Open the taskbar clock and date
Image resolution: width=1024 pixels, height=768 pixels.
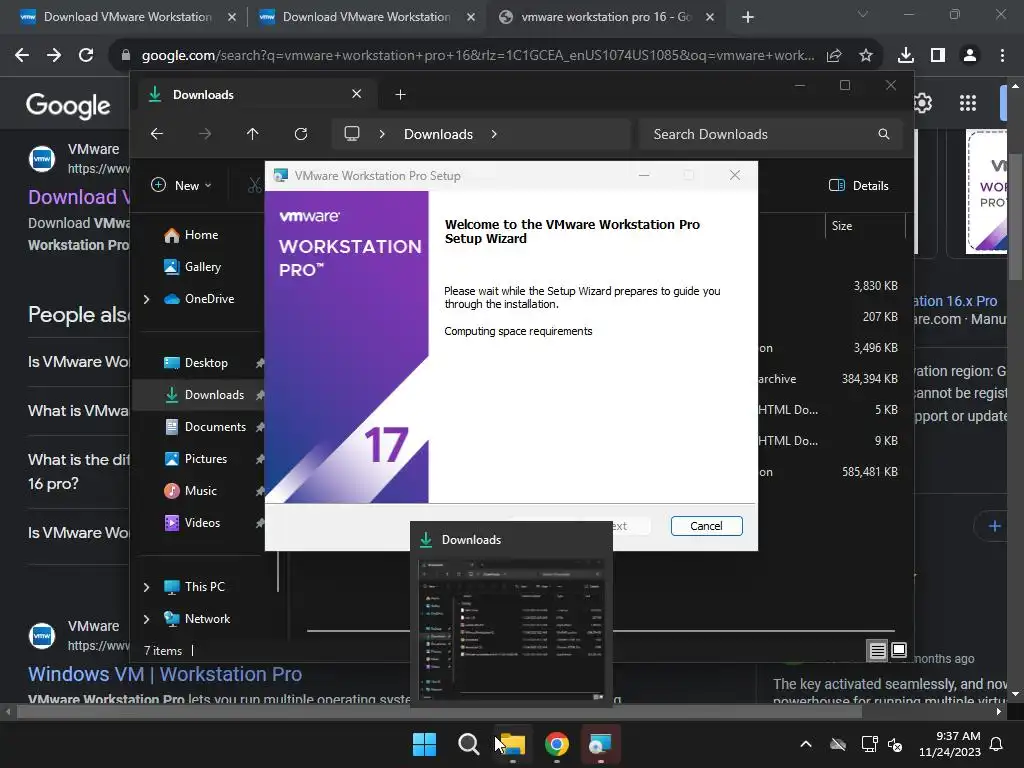950,744
